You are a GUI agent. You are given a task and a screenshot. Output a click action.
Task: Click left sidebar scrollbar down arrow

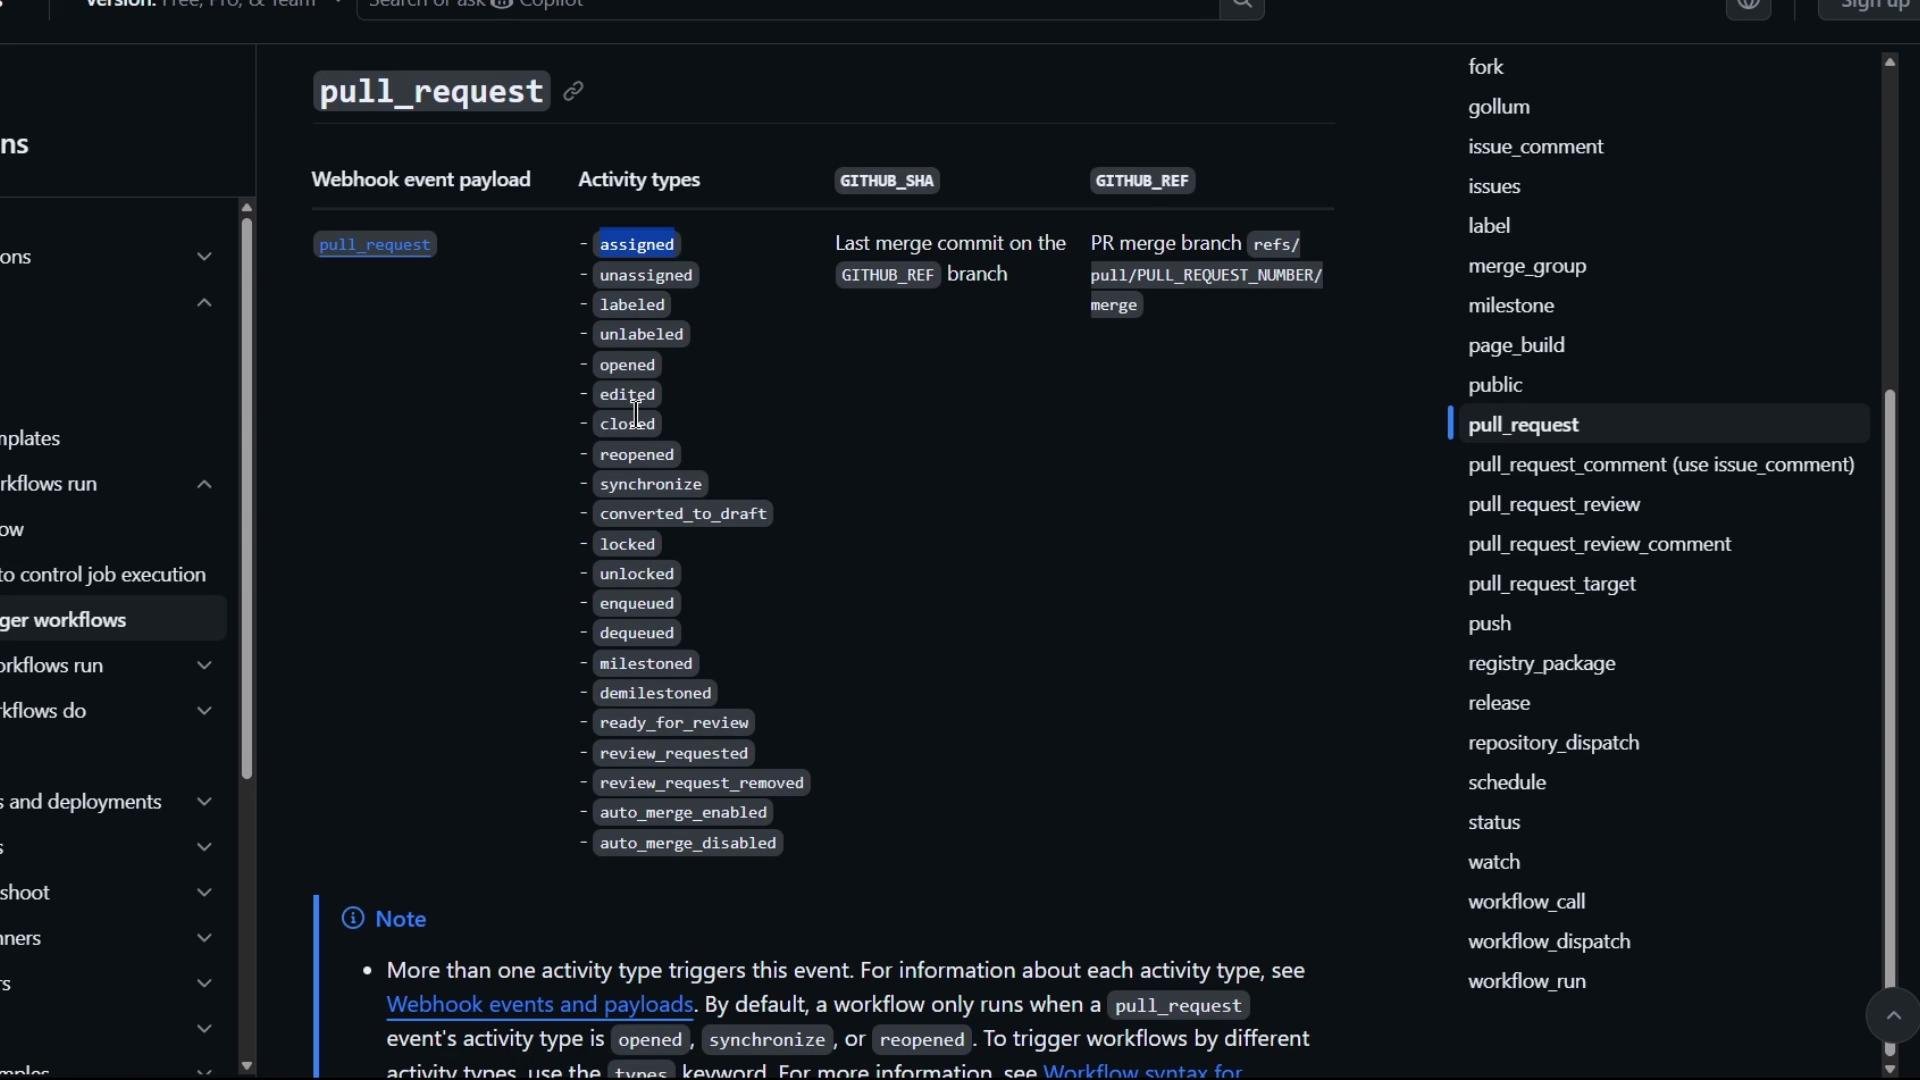pyautogui.click(x=247, y=1066)
